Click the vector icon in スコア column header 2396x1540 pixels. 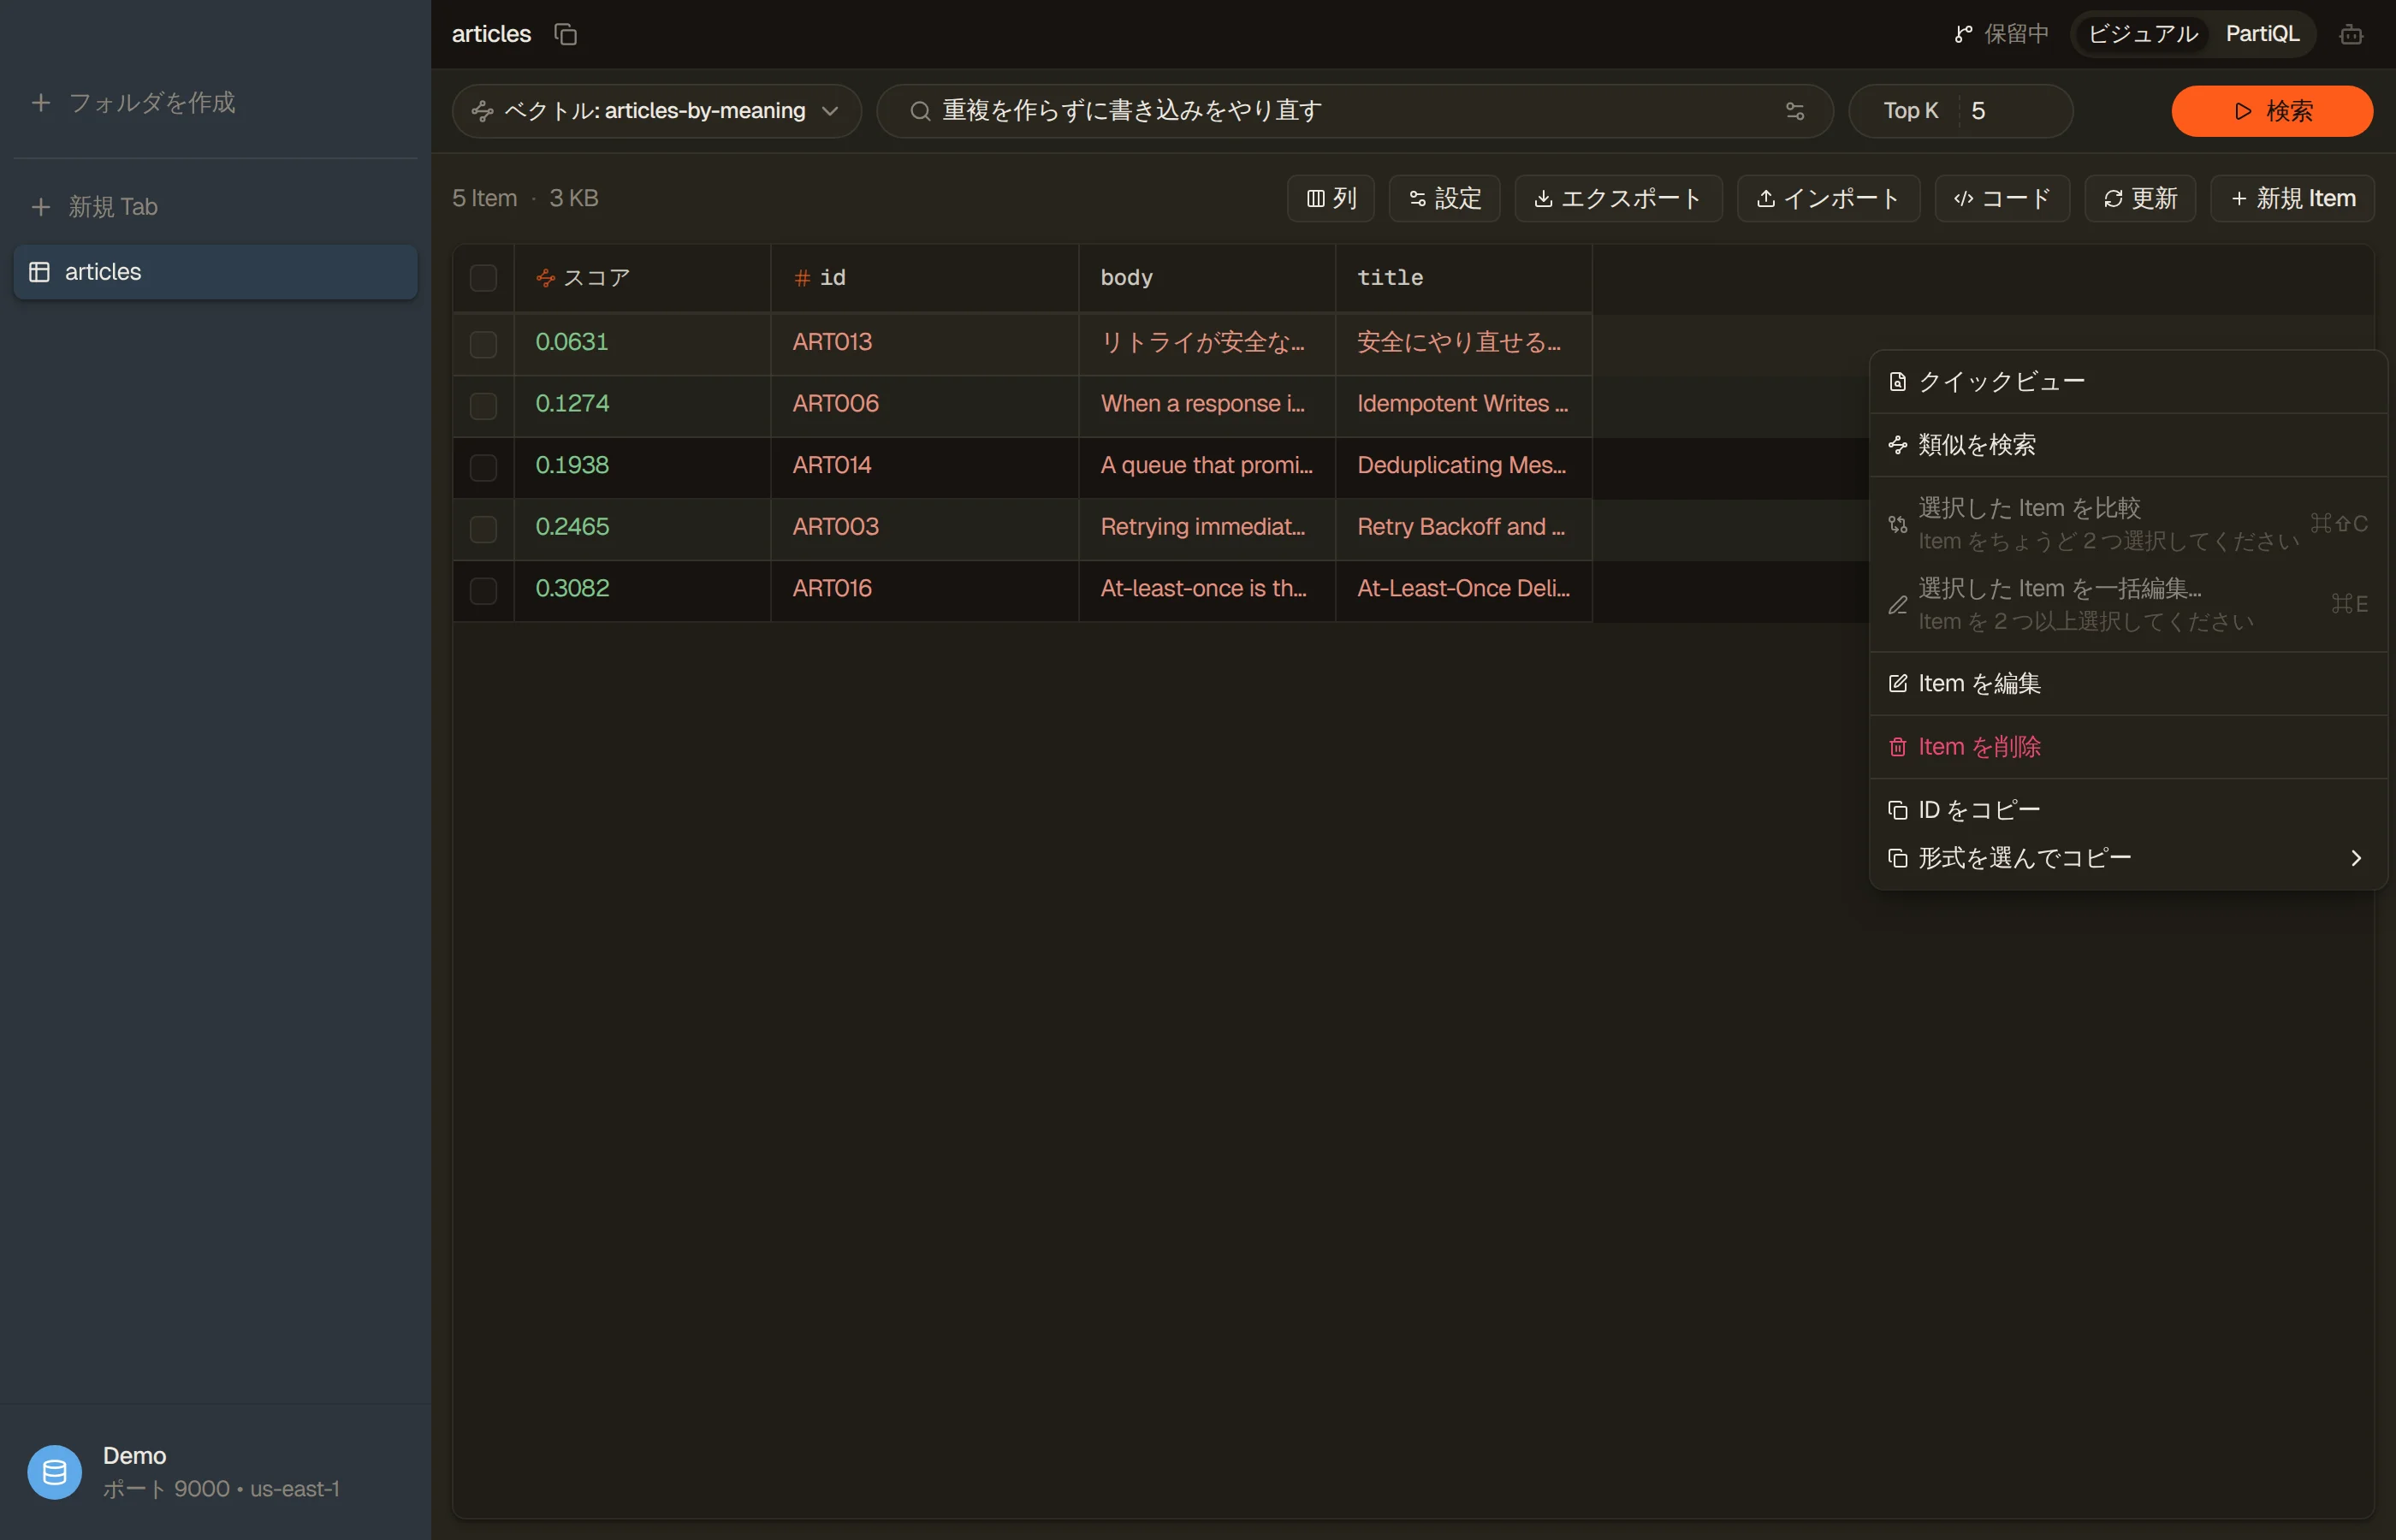[546, 278]
